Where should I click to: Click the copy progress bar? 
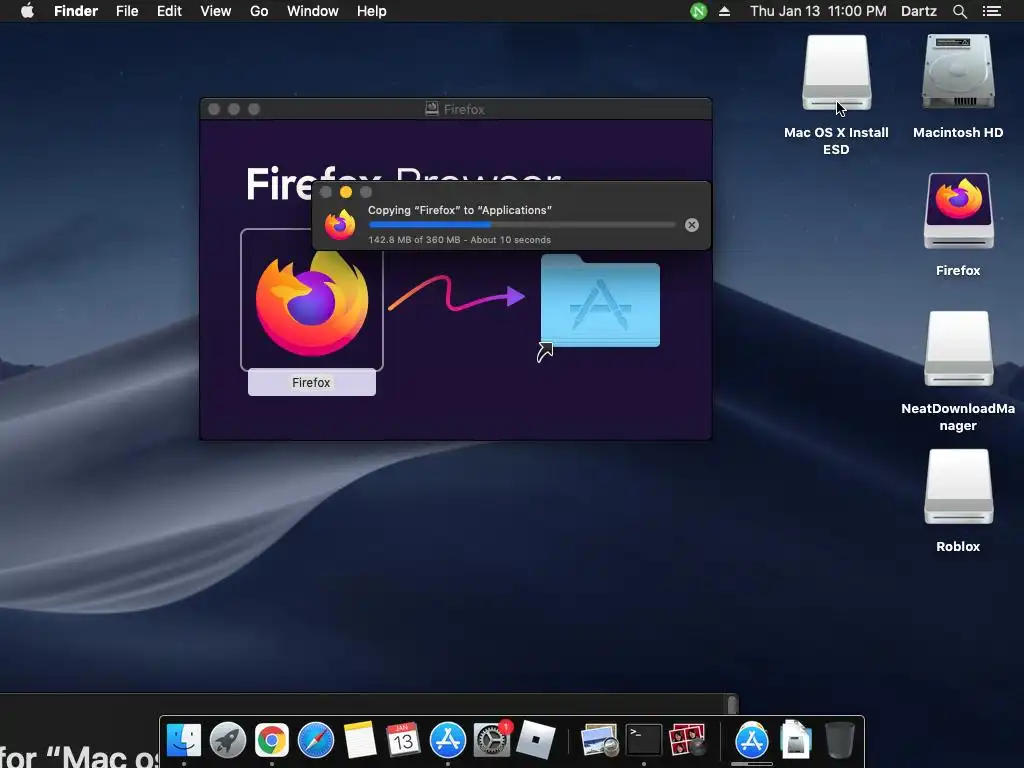click(x=522, y=225)
